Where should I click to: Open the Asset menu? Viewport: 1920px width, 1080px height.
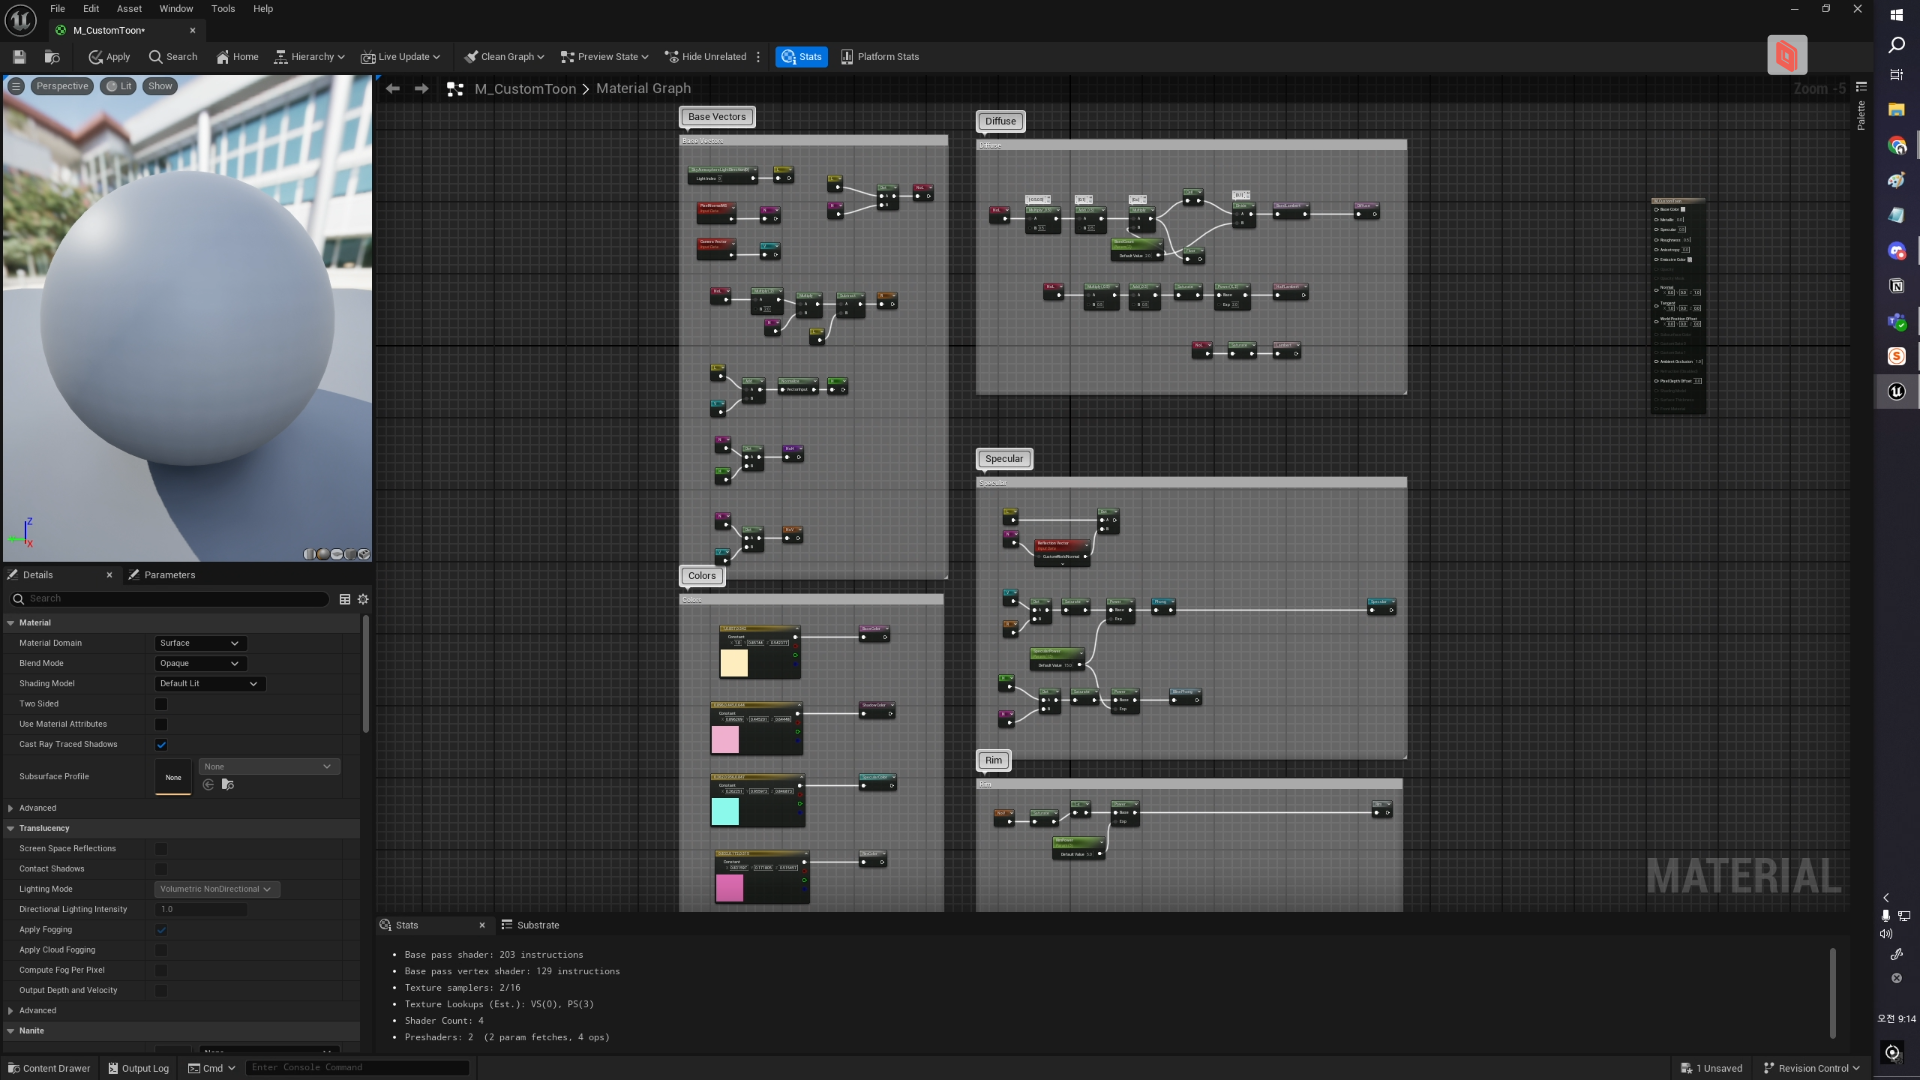(129, 9)
